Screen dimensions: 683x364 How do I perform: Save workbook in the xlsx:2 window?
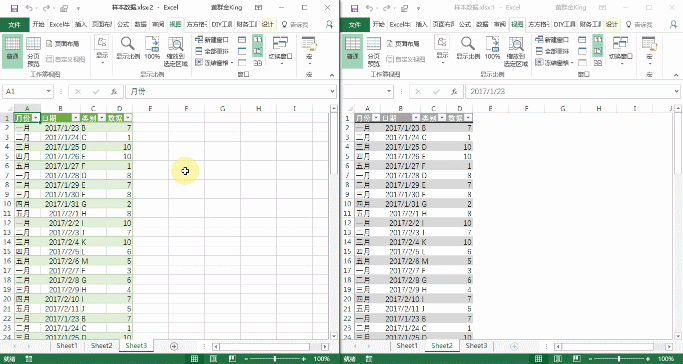click(14, 8)
